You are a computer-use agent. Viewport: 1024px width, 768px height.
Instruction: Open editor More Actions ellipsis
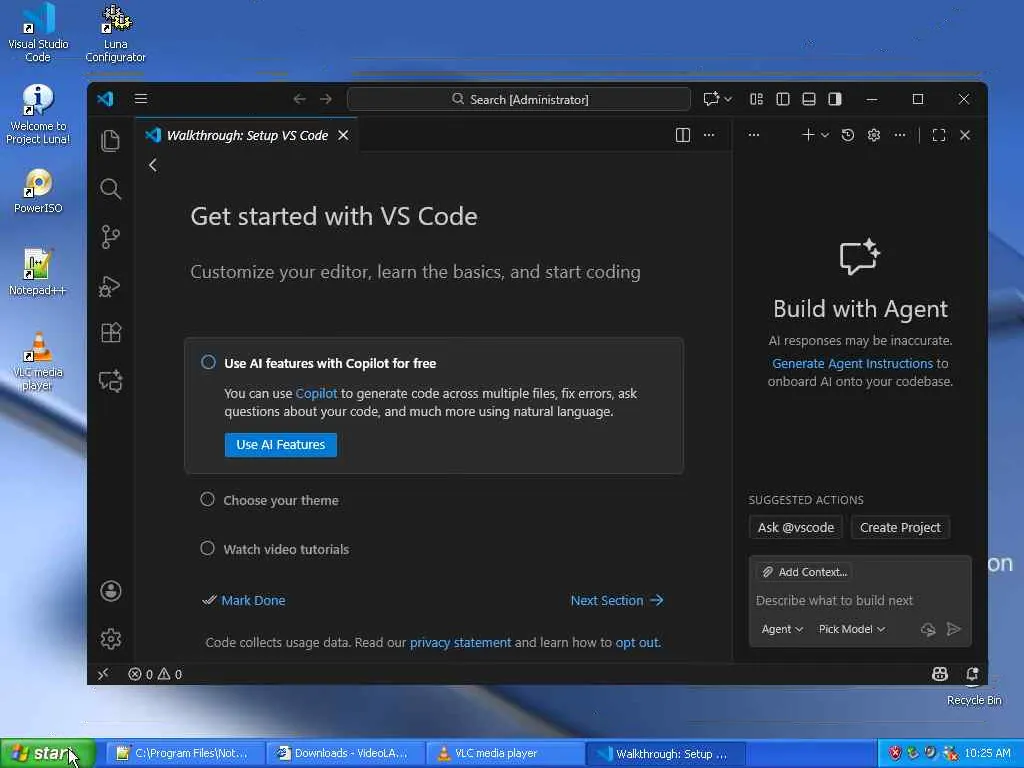[x=709, y=135]
